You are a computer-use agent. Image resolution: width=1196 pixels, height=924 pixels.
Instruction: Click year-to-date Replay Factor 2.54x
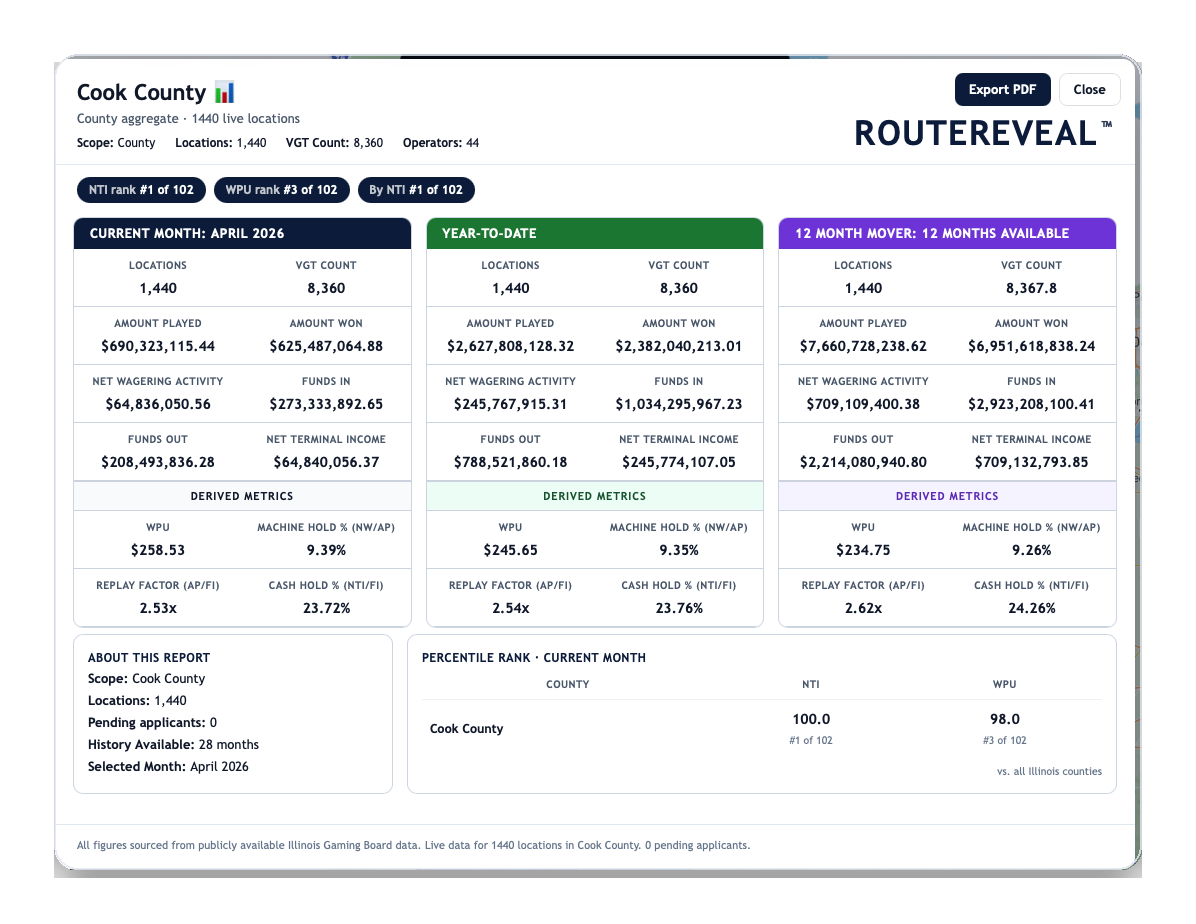510,608
